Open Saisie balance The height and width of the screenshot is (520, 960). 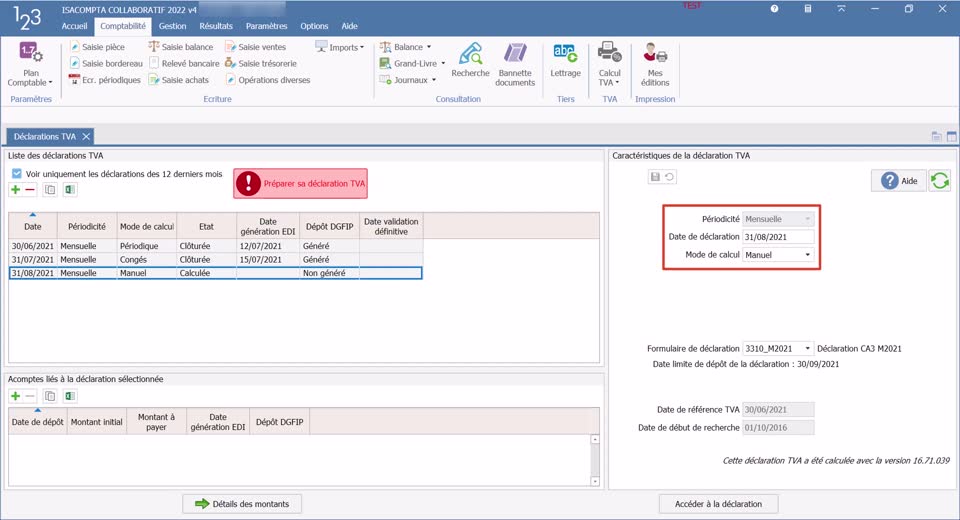click(x=181, y=47)
